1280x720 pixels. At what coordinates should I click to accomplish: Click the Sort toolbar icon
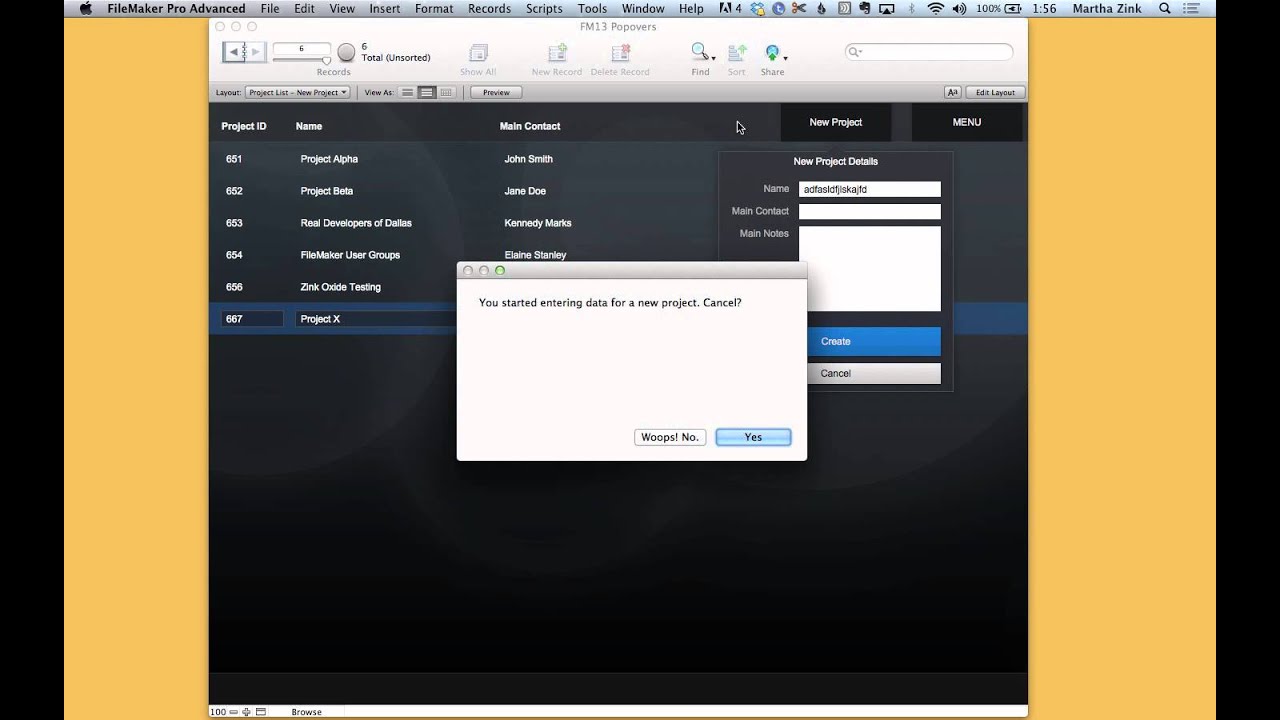(737, 53)
